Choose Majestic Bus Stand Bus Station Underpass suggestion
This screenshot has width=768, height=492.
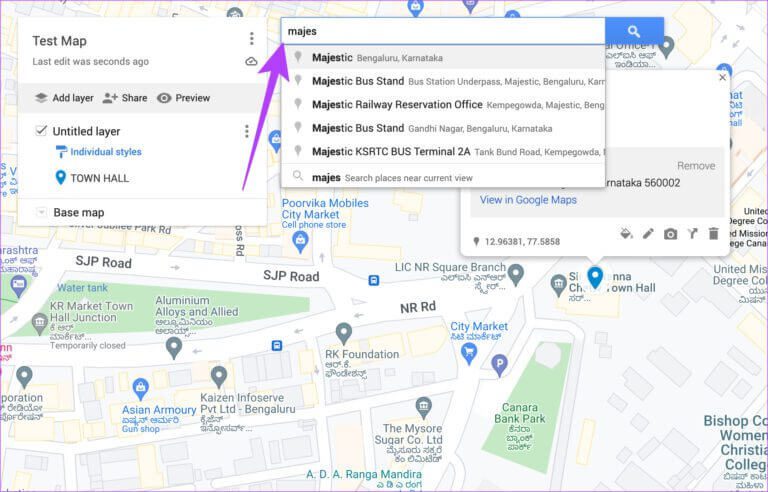point(443,81)
